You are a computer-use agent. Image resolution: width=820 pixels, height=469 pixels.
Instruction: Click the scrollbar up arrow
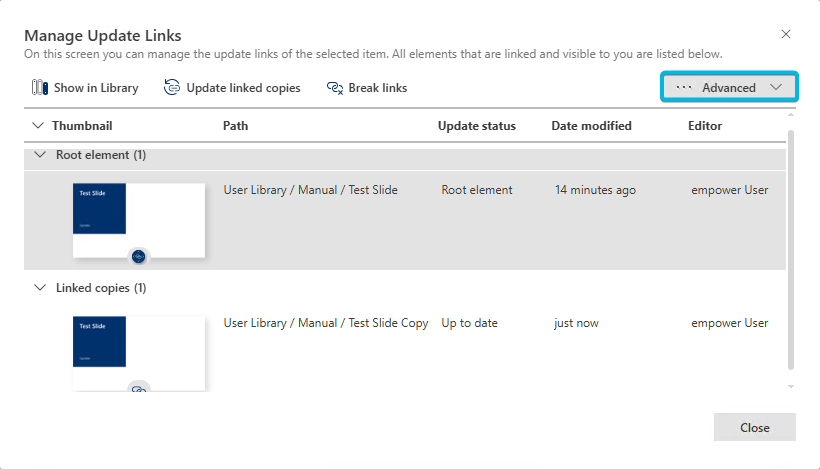pyautogui.click(x=791, y=115)
